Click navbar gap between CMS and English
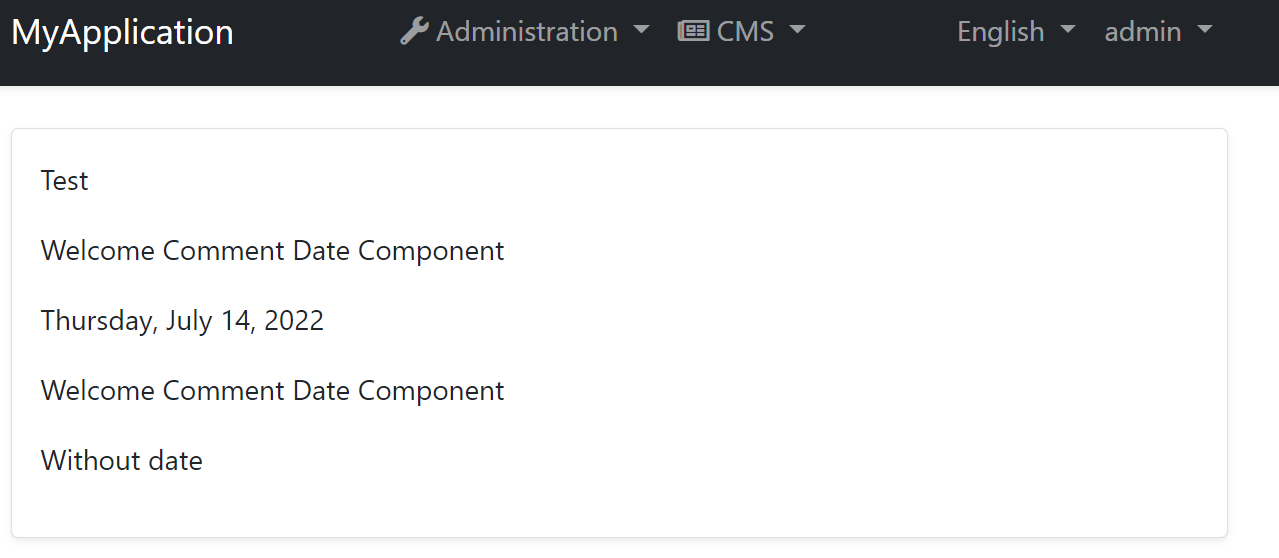Viewport: 1279px width, 558px height. click(880, 32)
